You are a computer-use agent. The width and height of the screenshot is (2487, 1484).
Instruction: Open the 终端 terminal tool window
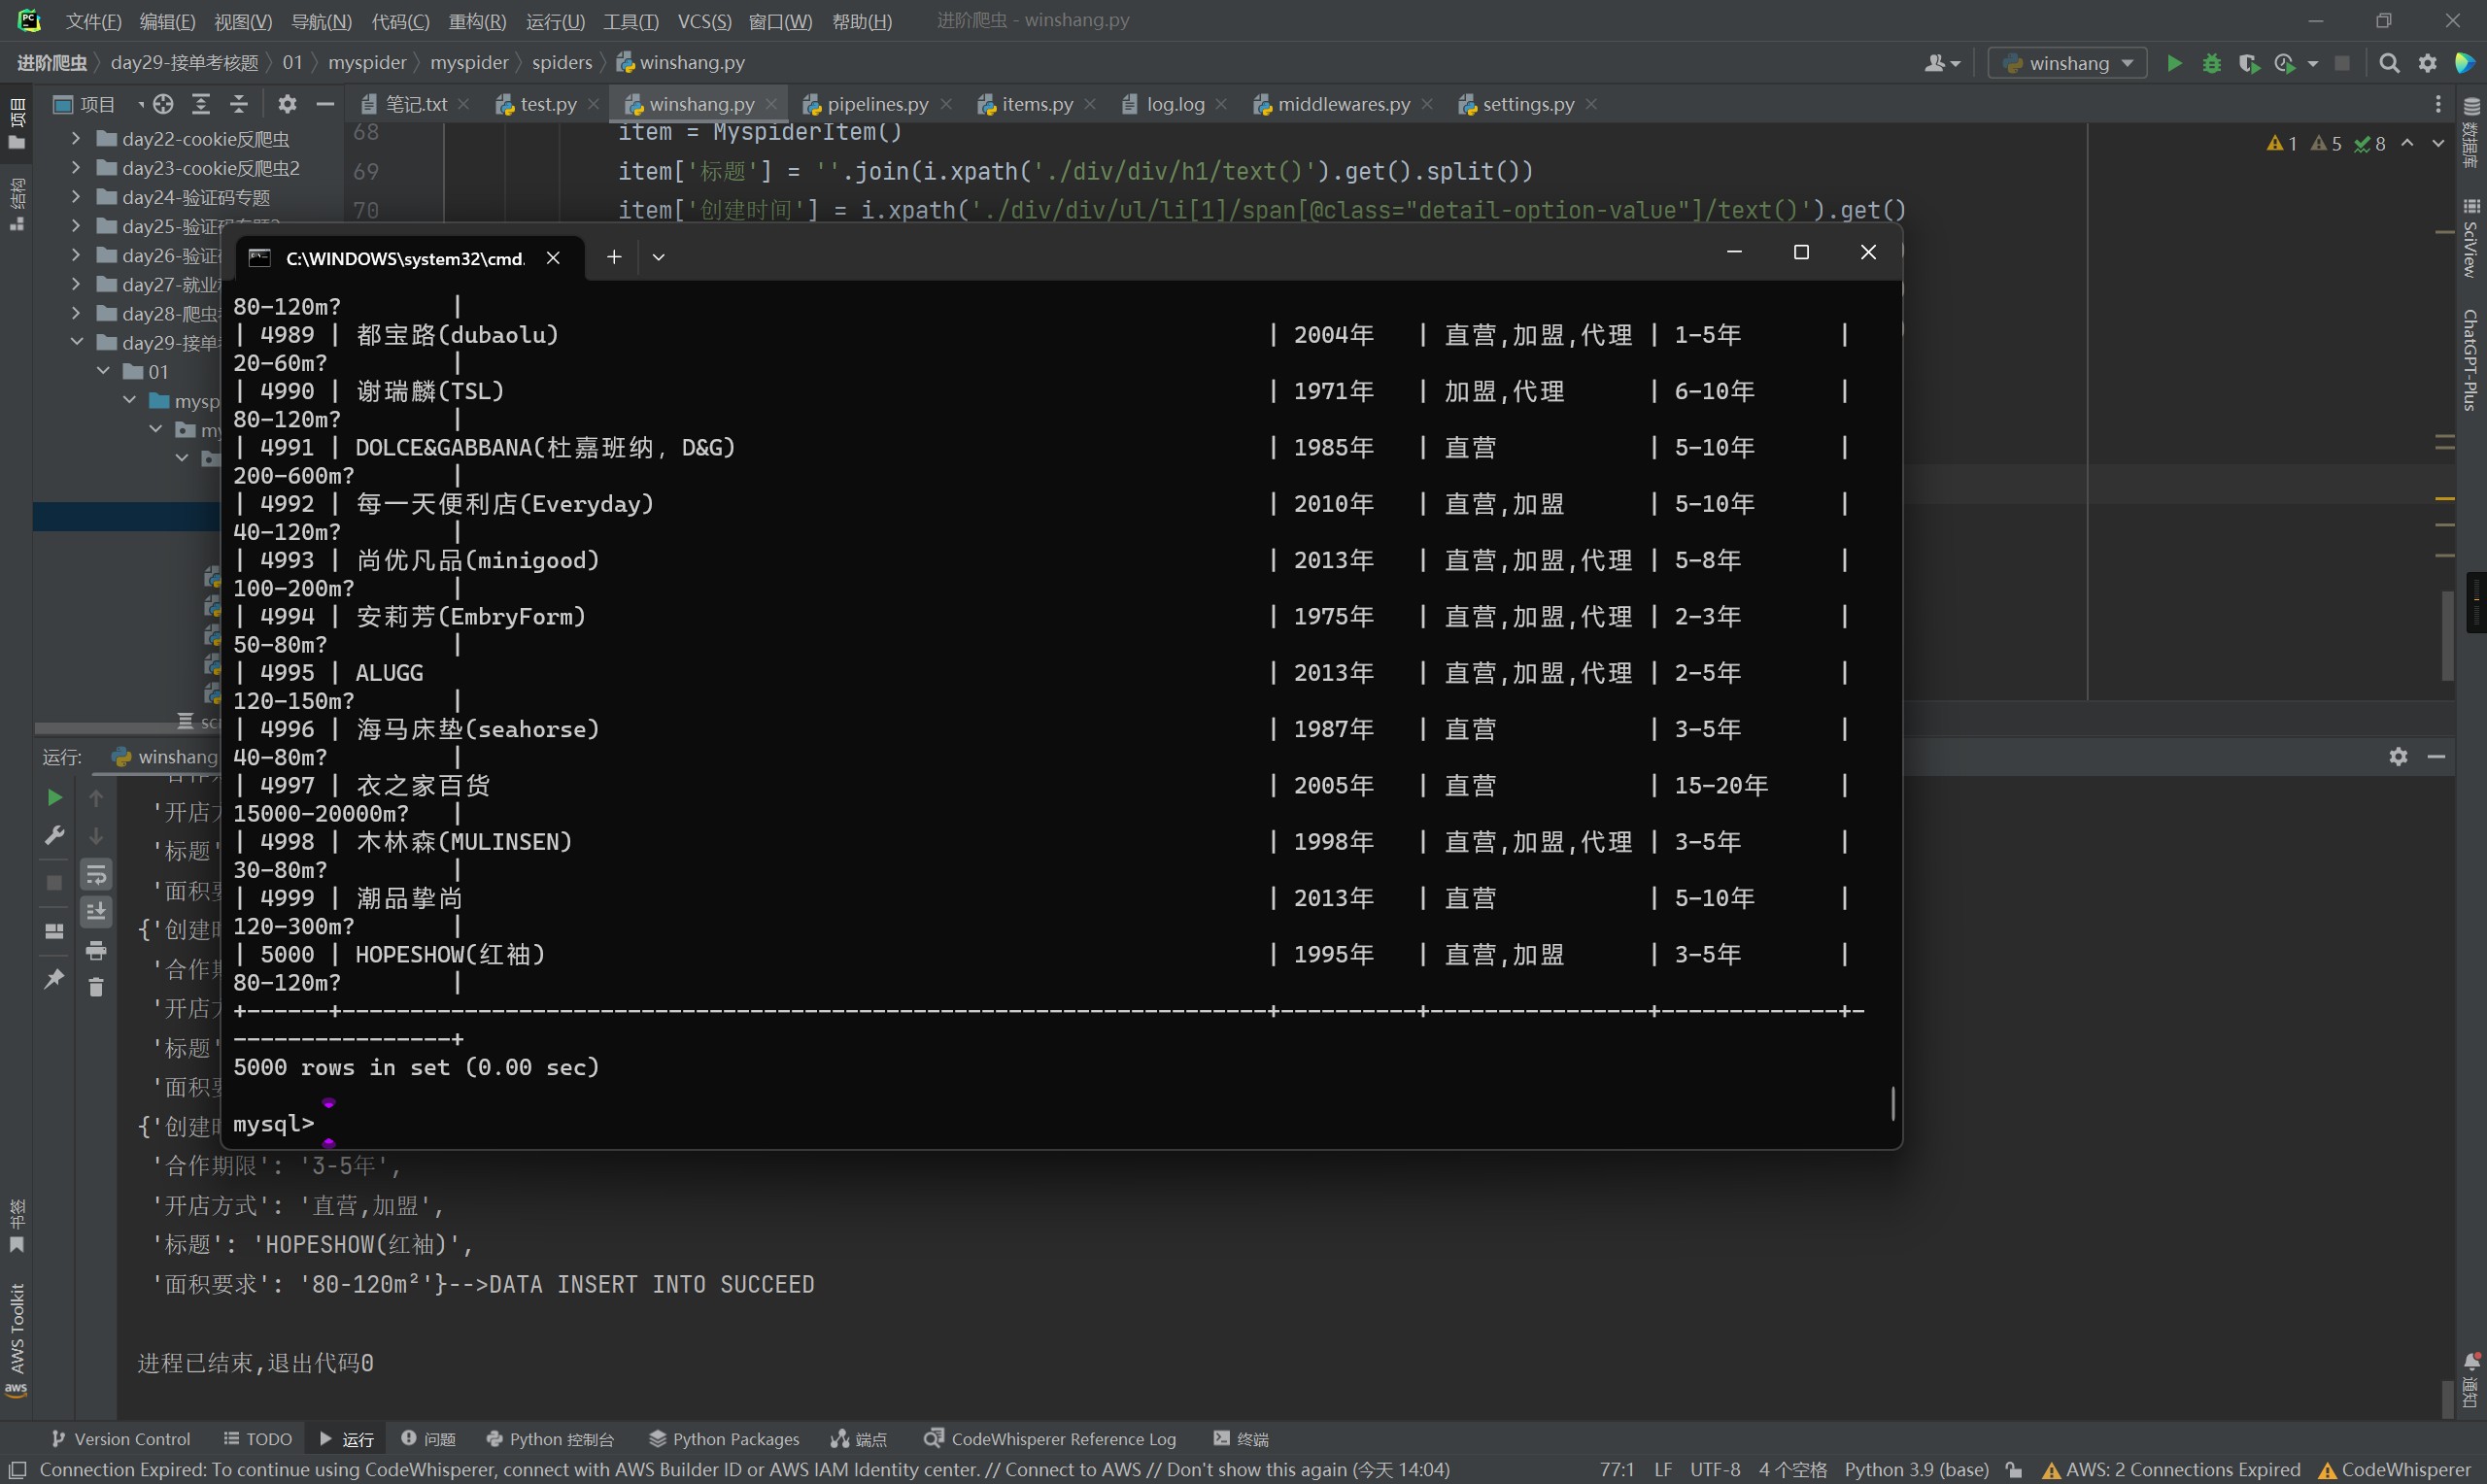pyautogui.click(x=1241, y=1439)
